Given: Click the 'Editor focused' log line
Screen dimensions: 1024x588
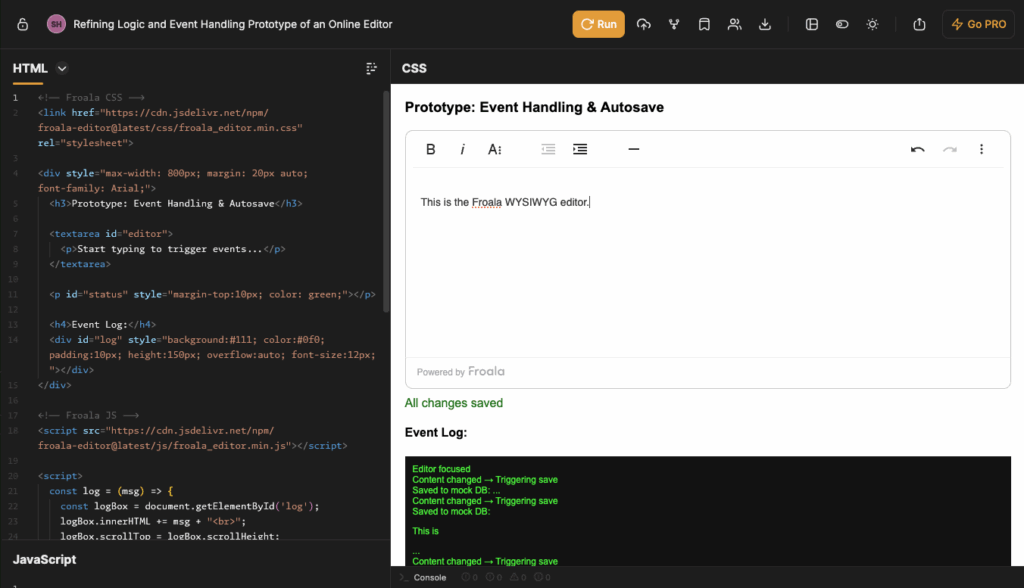Looking at the screenshot, I should (x=441, y=469).
